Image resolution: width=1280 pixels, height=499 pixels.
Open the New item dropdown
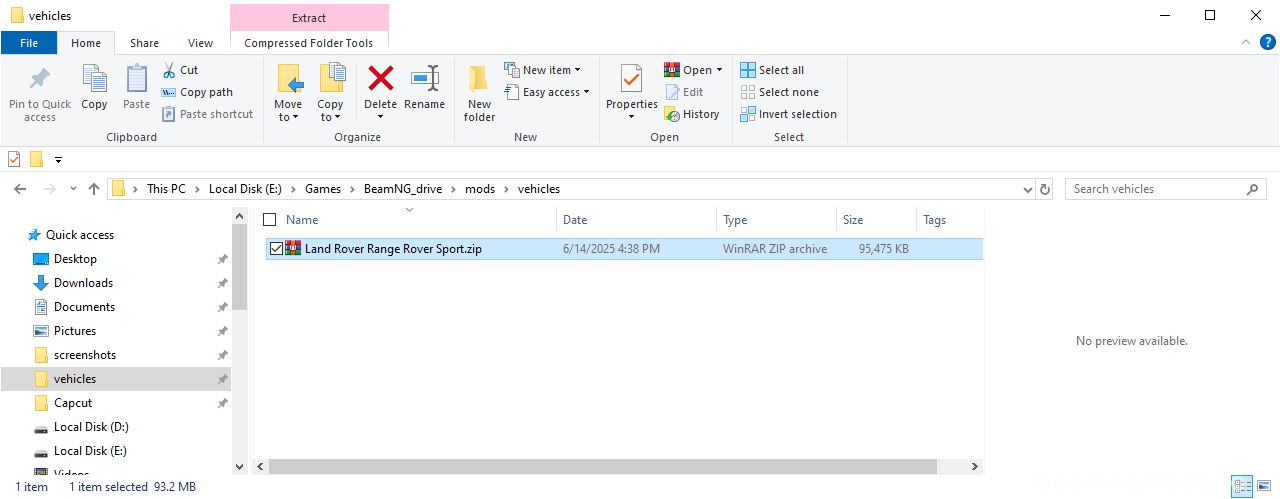pyautogui.click(x=543, y=70)
